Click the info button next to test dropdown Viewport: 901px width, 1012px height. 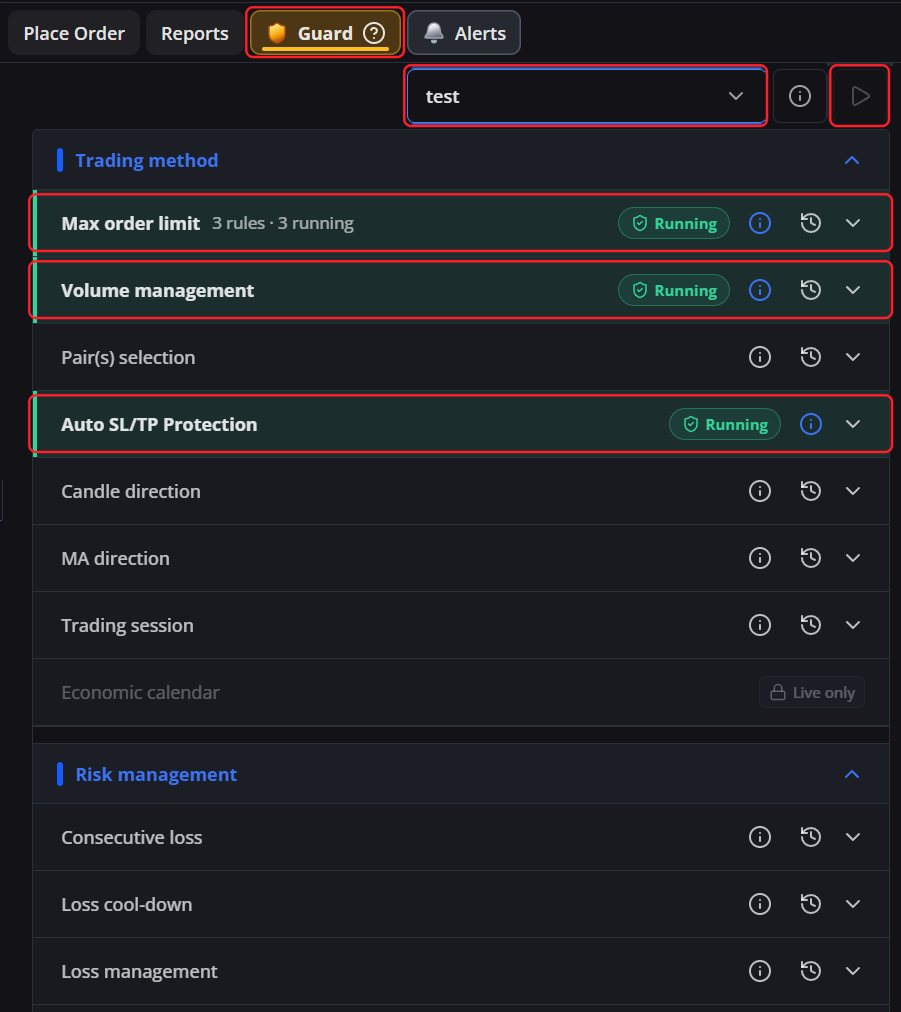point(800,96)
